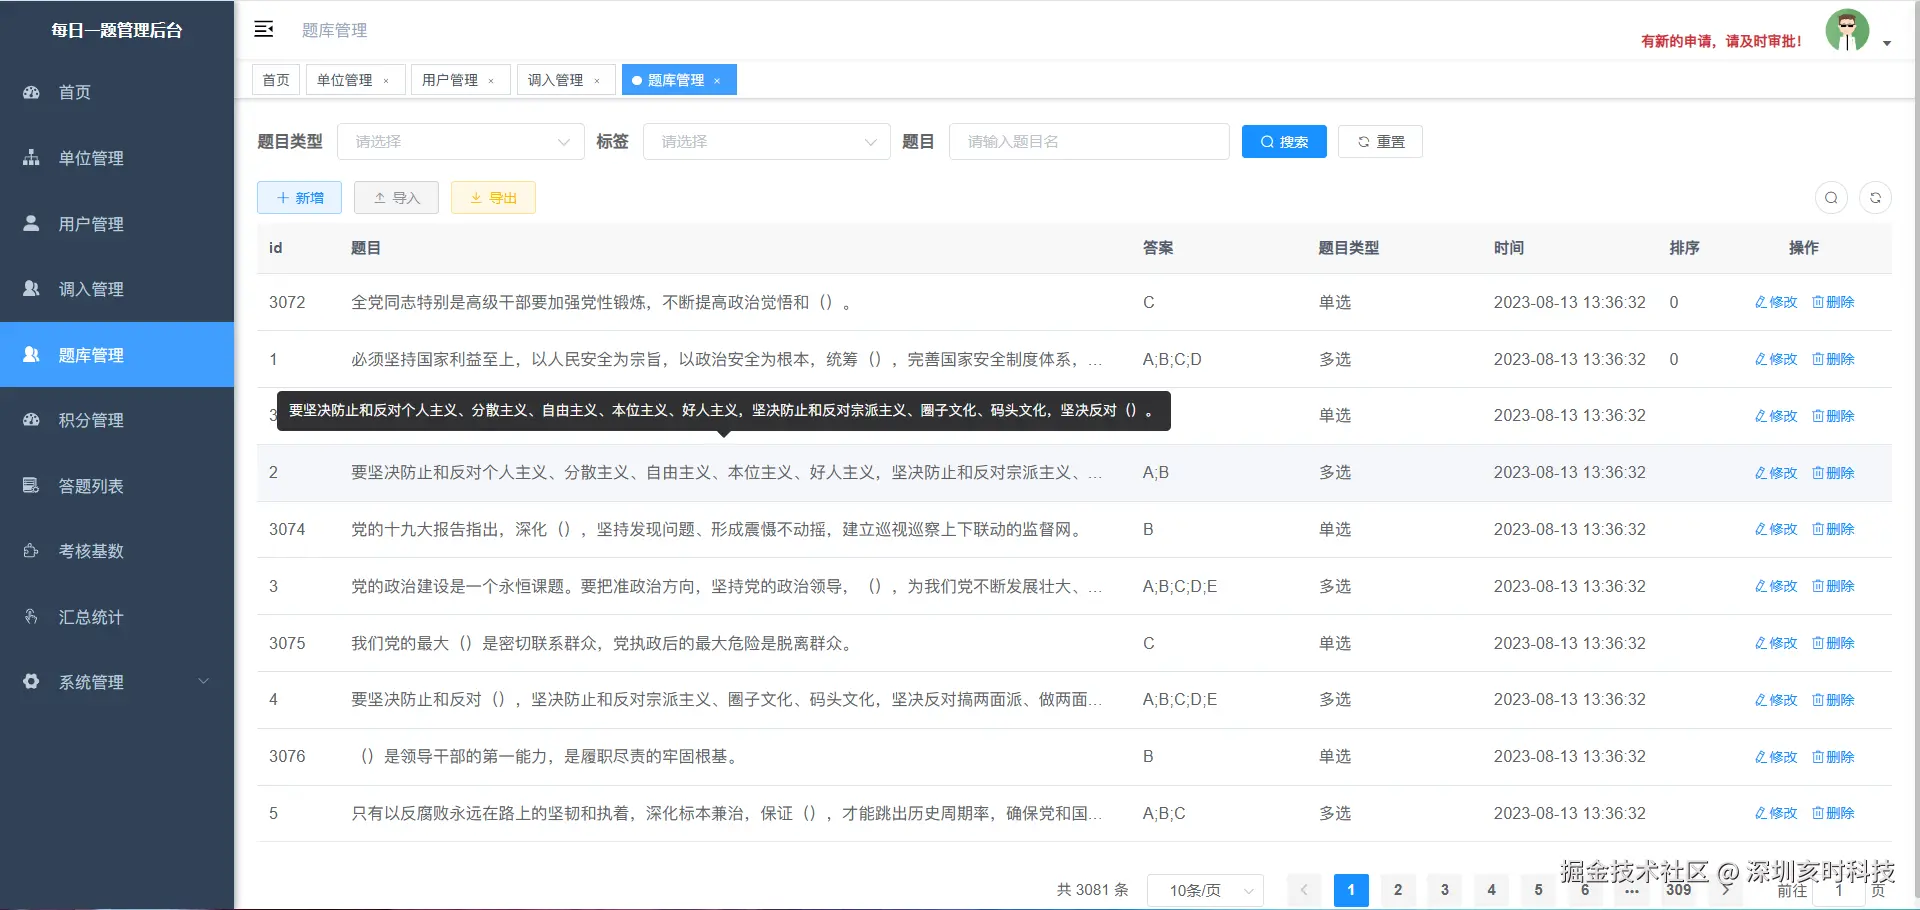Click the round refresh icon above the table

coord(1875,198)
